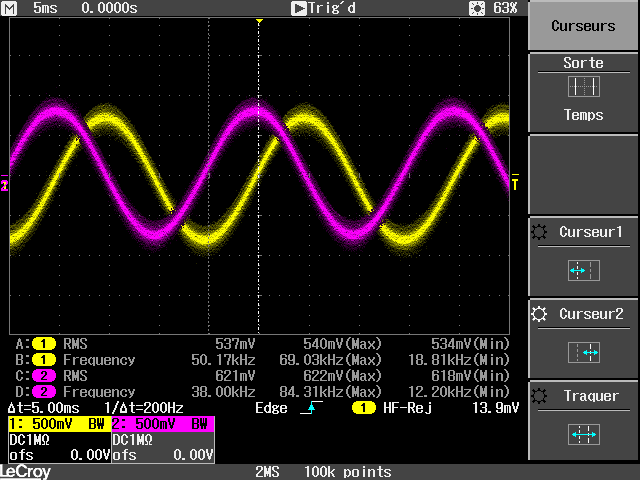Click the trigger level T marker on right edge
This screenshot has width=640, height=480.
tap(515, 183)
